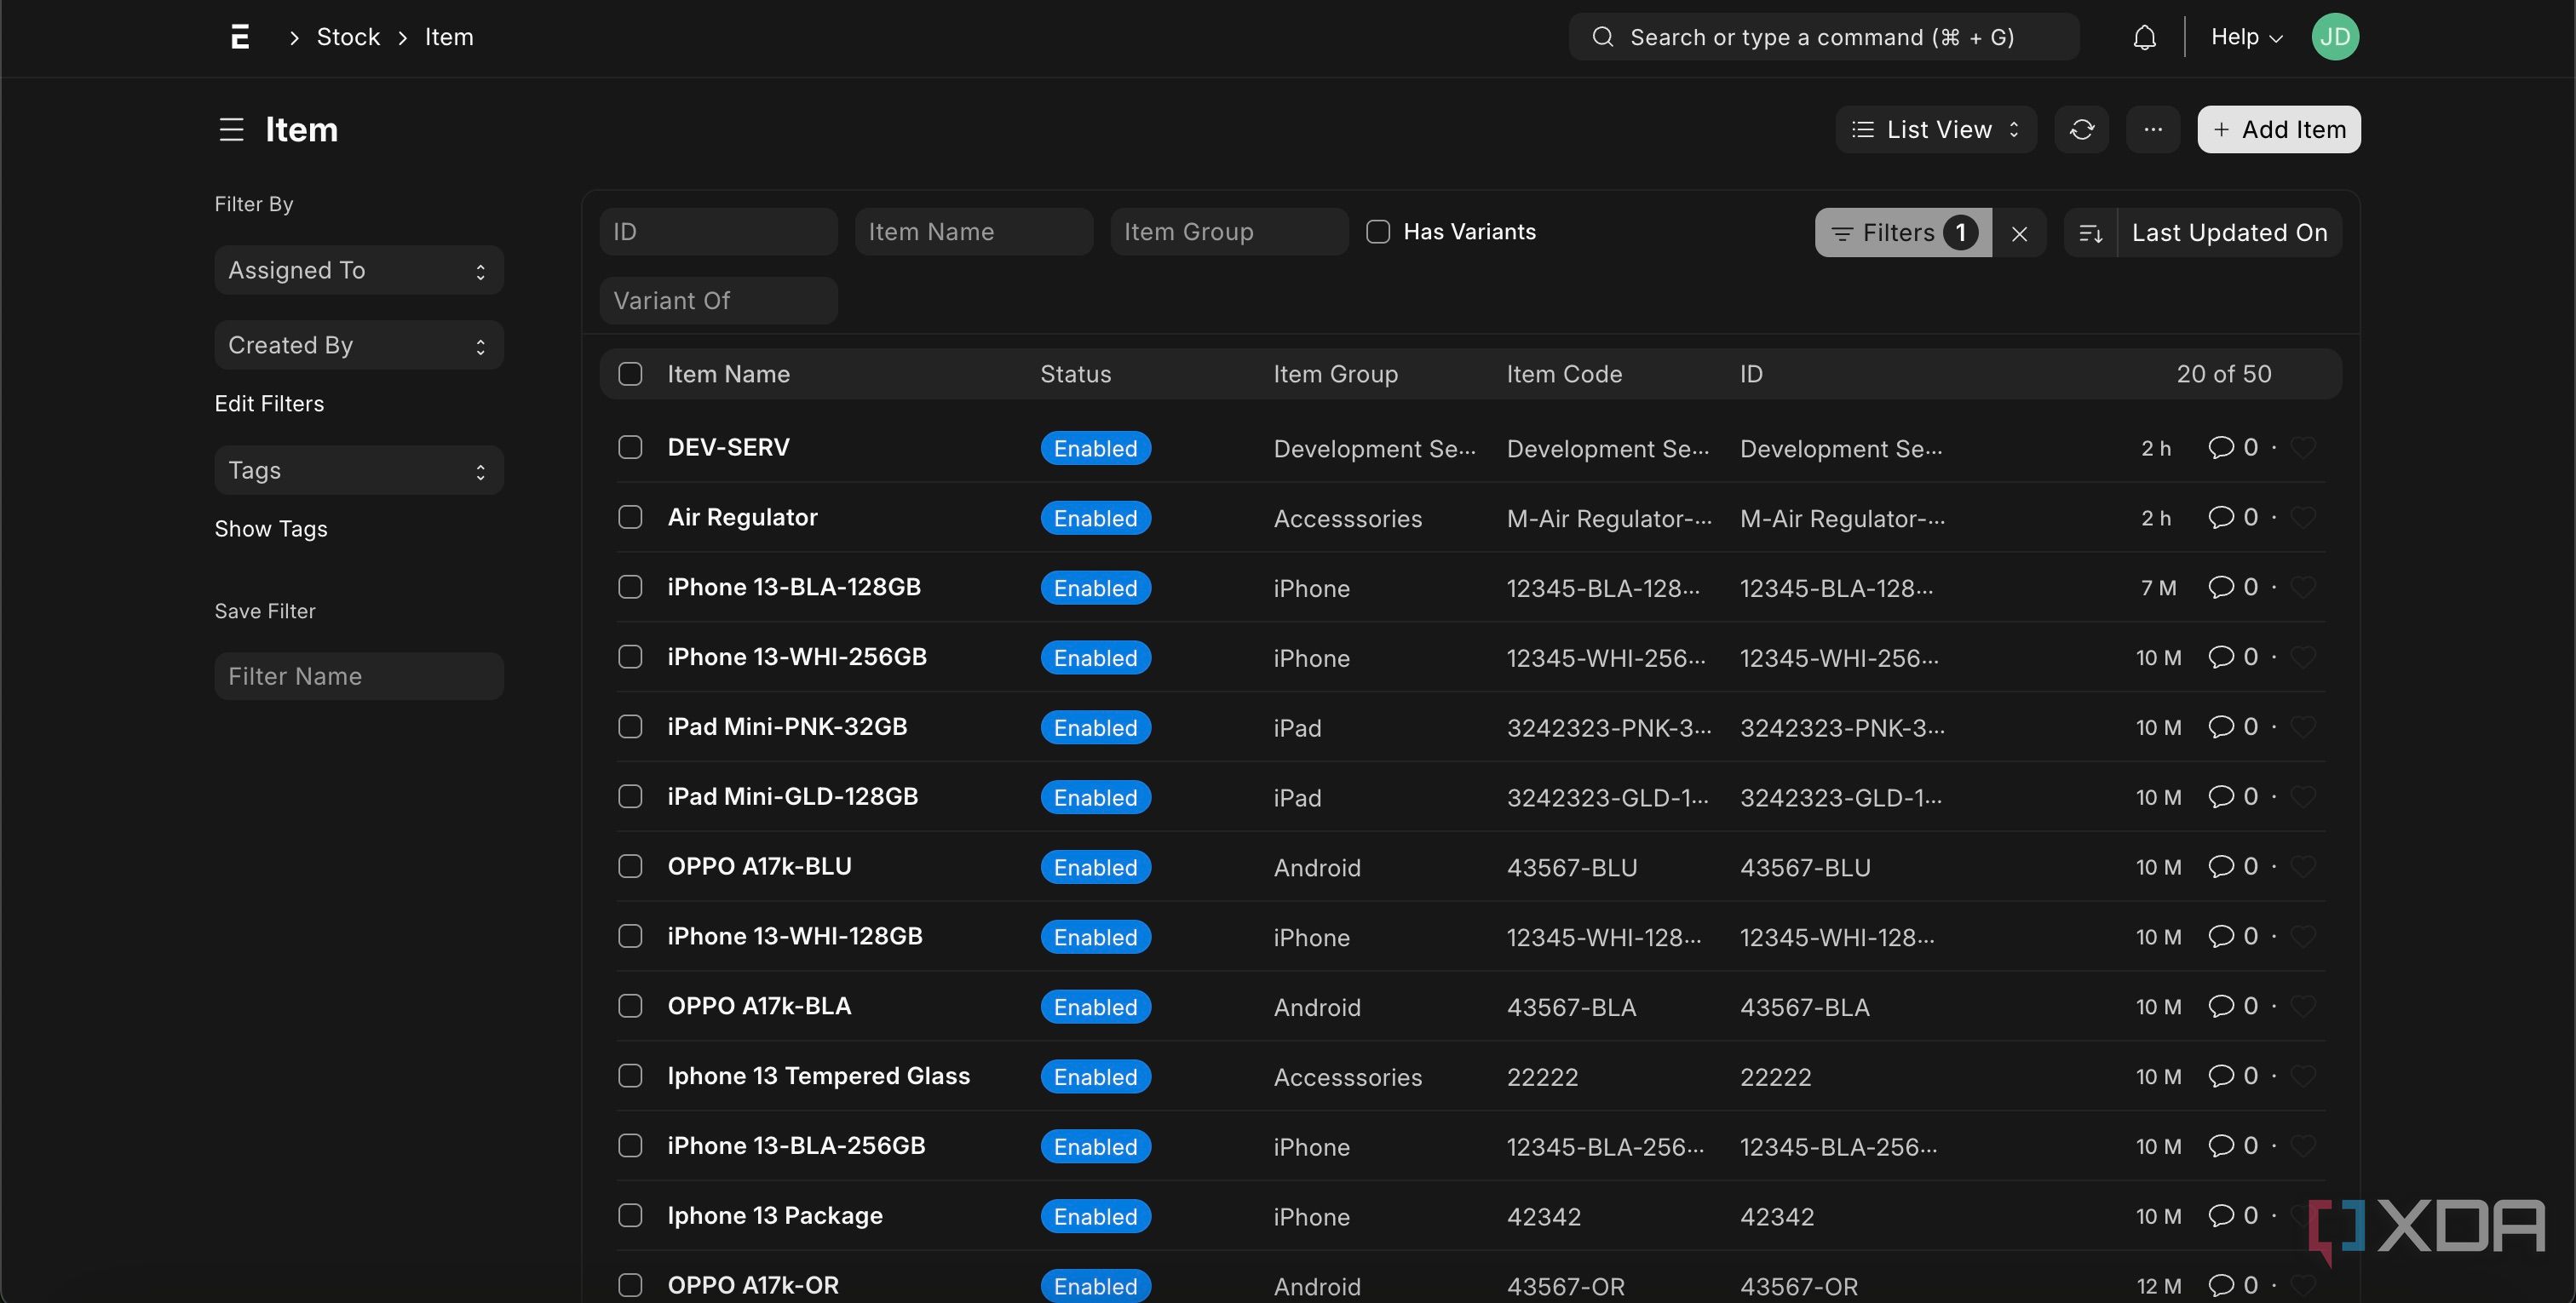Like the iPad Mini-PNK-32GB heart icon
The width and height of the screenshot is (2576, 1303).
click(x=2302, y=727)
